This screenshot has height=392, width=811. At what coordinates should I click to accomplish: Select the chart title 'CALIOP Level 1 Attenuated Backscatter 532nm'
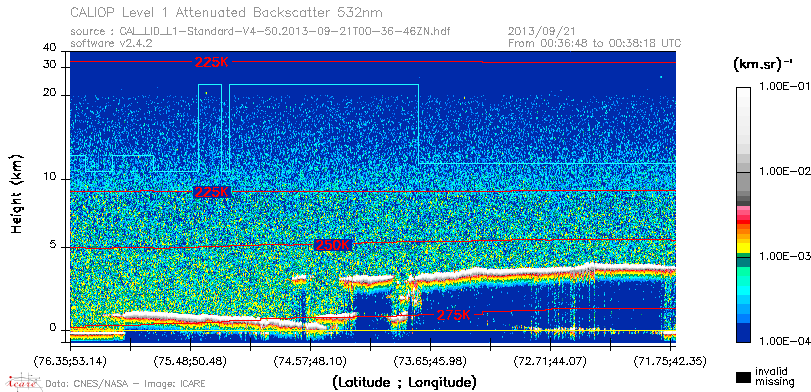(227, 12)
